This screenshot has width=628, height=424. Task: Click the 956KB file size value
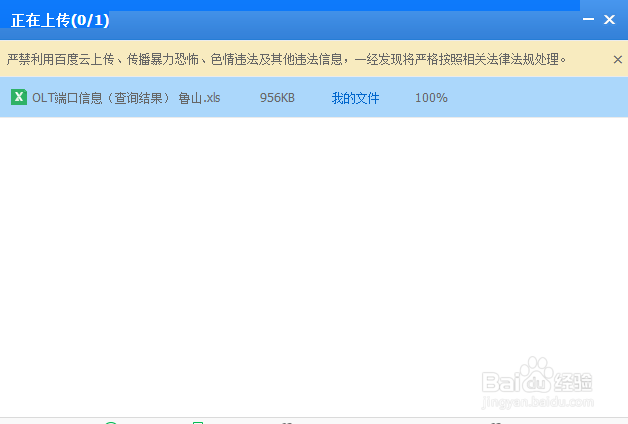(277, 98)
